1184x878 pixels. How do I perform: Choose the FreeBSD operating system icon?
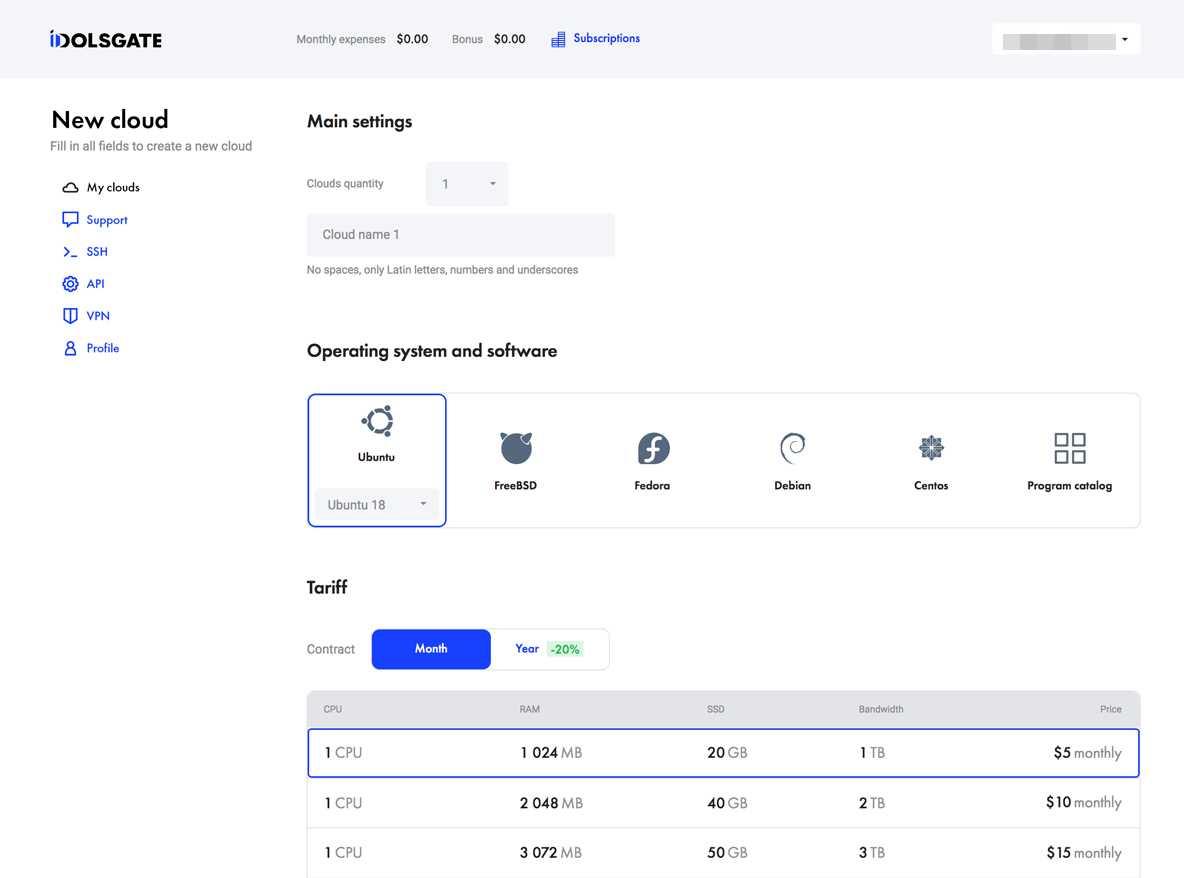tap(516, 448)
